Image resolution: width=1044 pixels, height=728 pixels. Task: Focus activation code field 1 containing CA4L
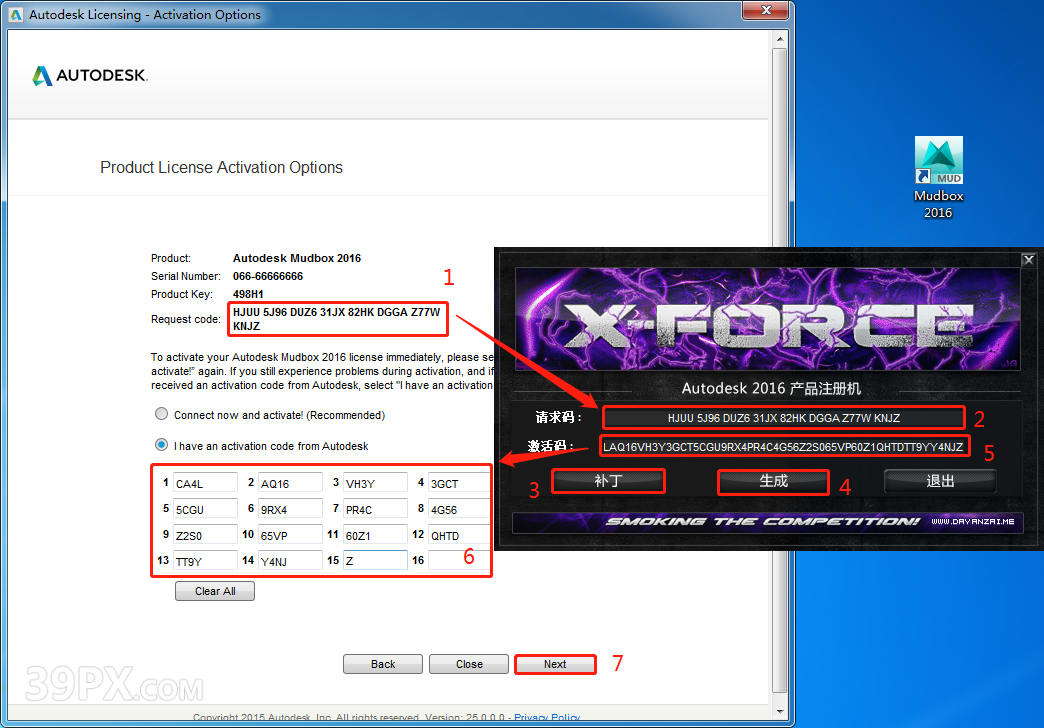[x=205, y=484]
